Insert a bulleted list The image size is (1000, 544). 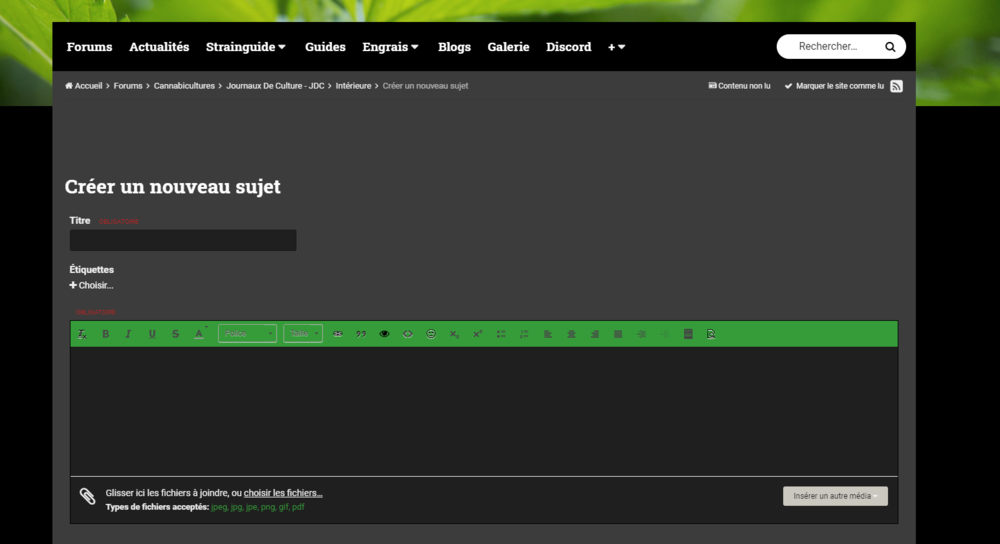tap(501, 334)
